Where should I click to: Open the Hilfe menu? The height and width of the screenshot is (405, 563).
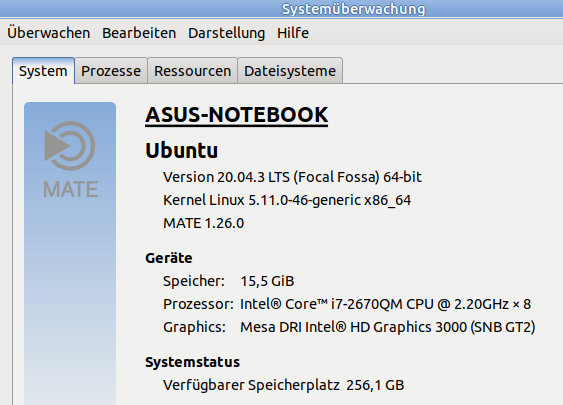pyautogui.click(x=293, y=33)
